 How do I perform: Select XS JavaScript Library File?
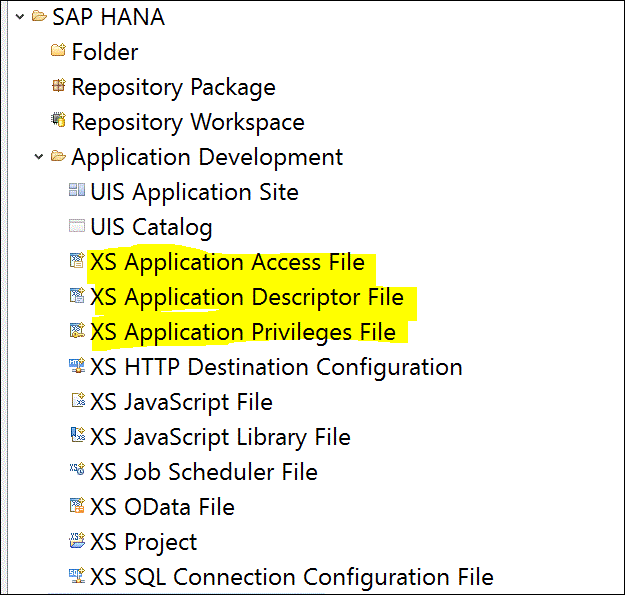point(221,437)
